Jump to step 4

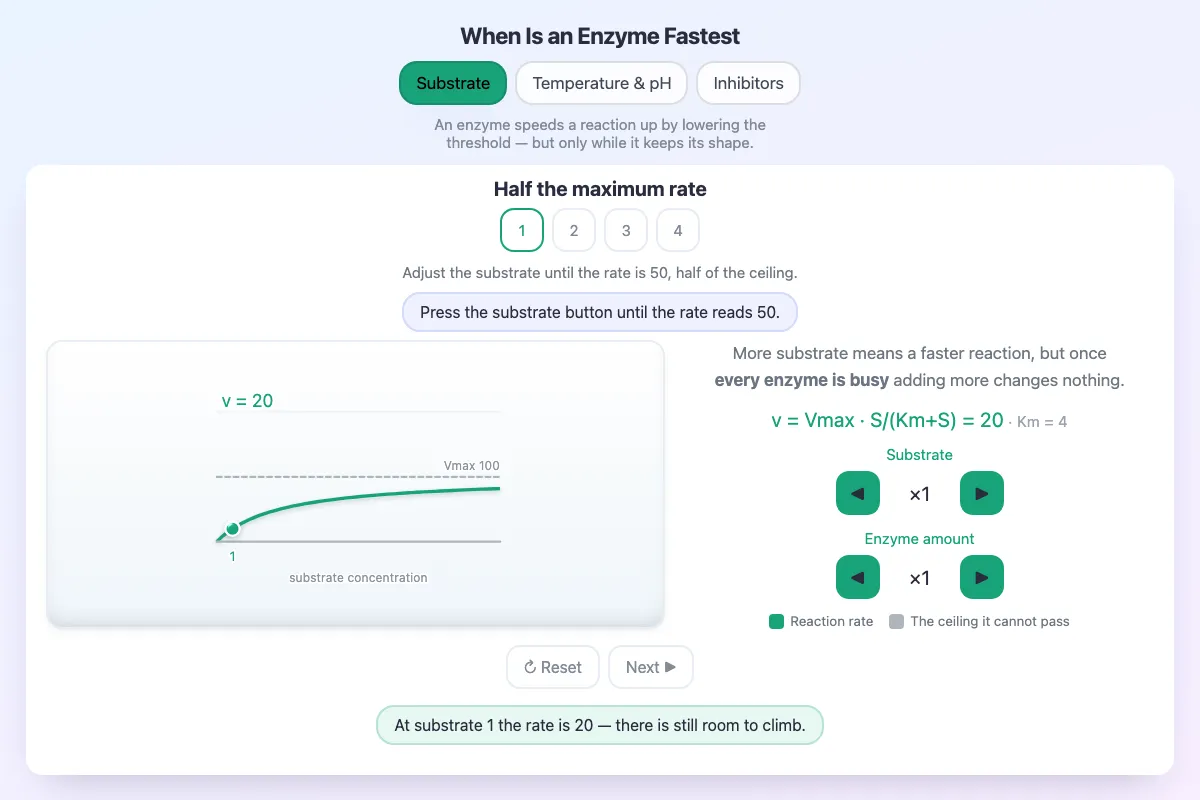pos(678,230)
